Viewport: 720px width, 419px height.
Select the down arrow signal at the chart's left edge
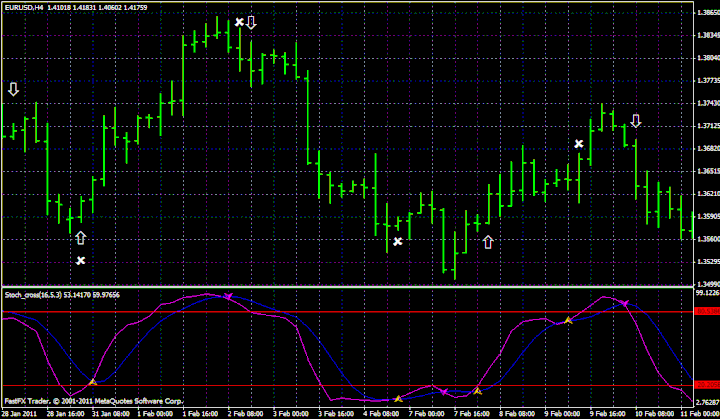coord(13,89)
